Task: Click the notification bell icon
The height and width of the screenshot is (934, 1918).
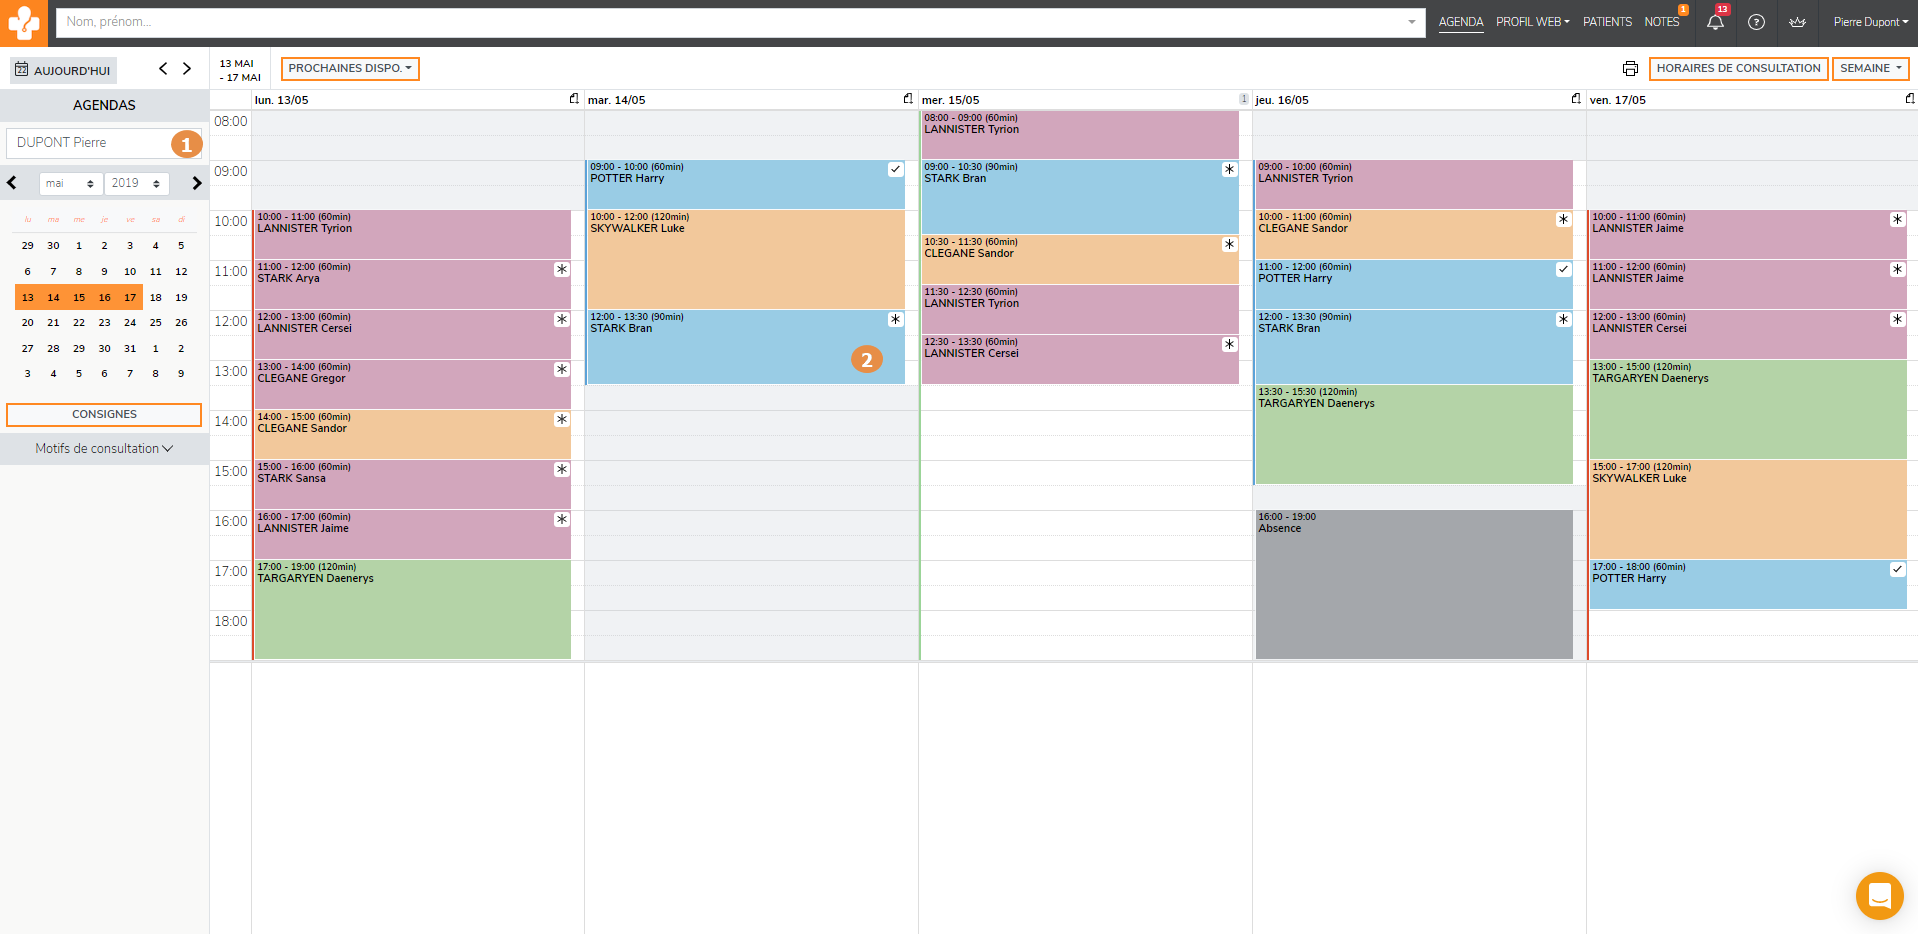Action: (x=1715, y=22)
